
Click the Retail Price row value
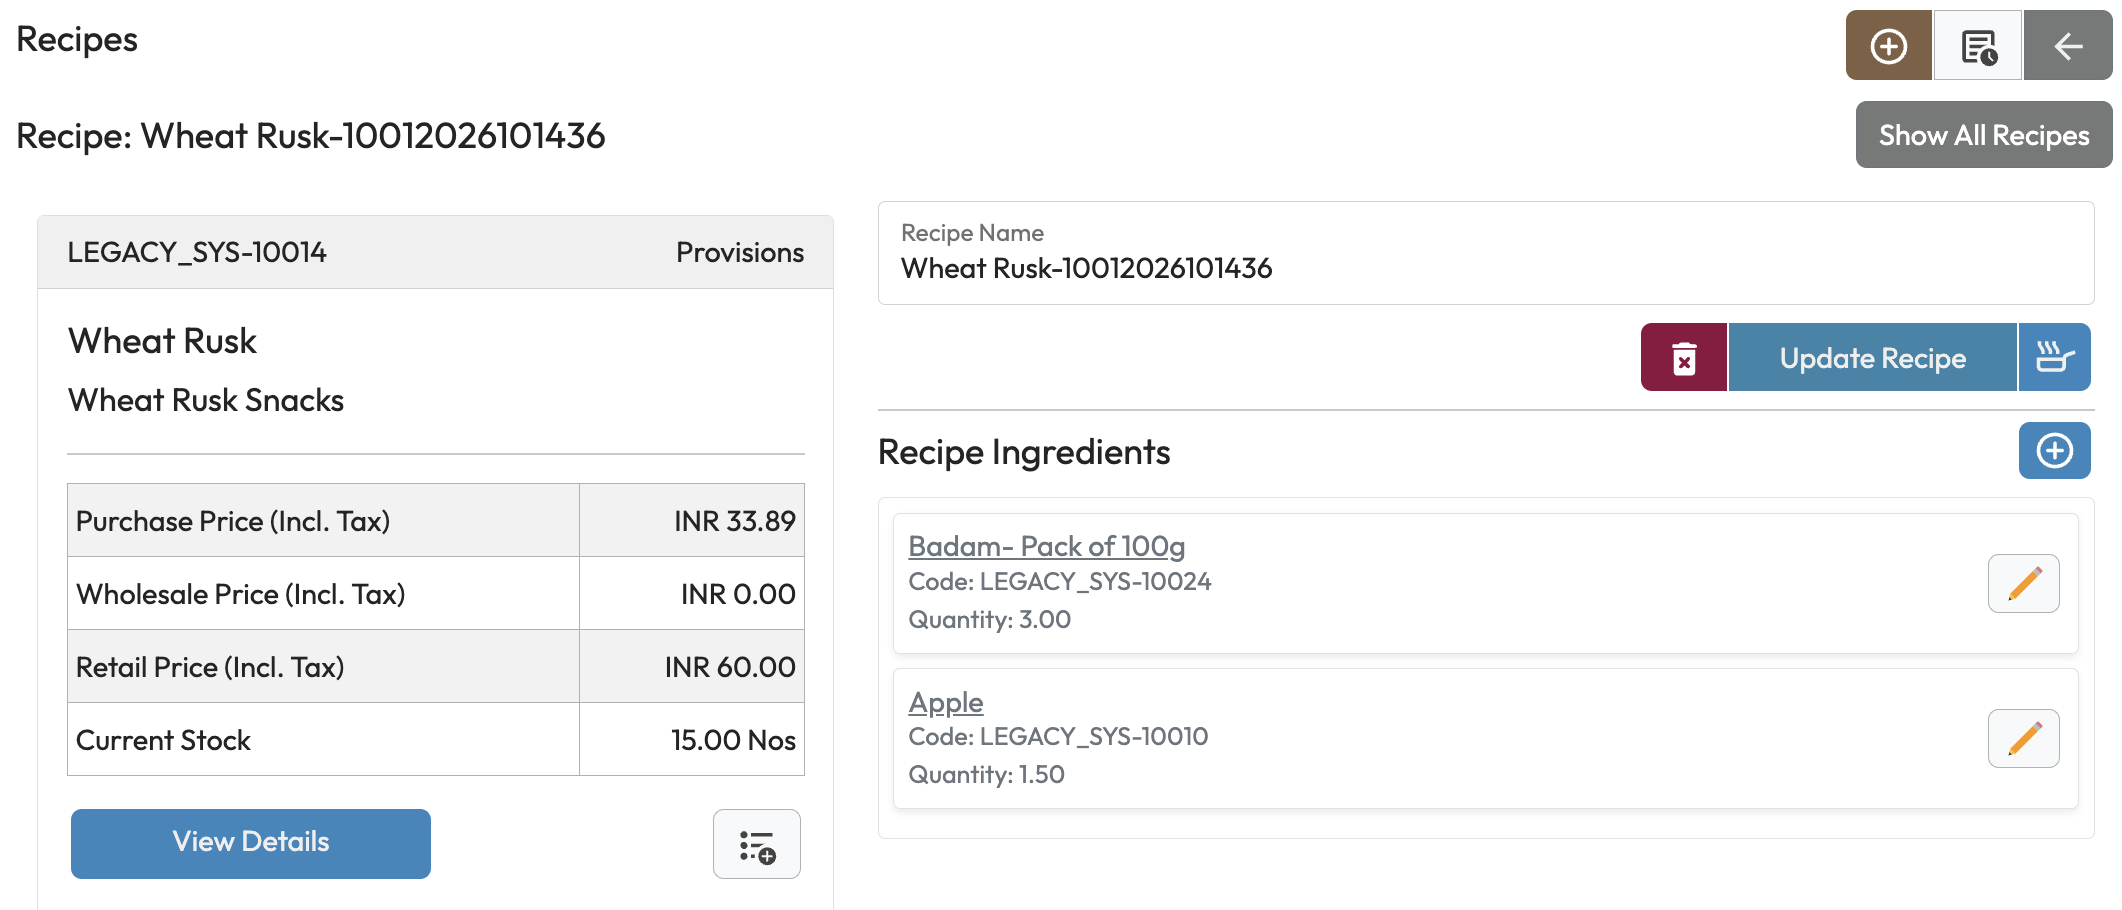click(730, 667)
